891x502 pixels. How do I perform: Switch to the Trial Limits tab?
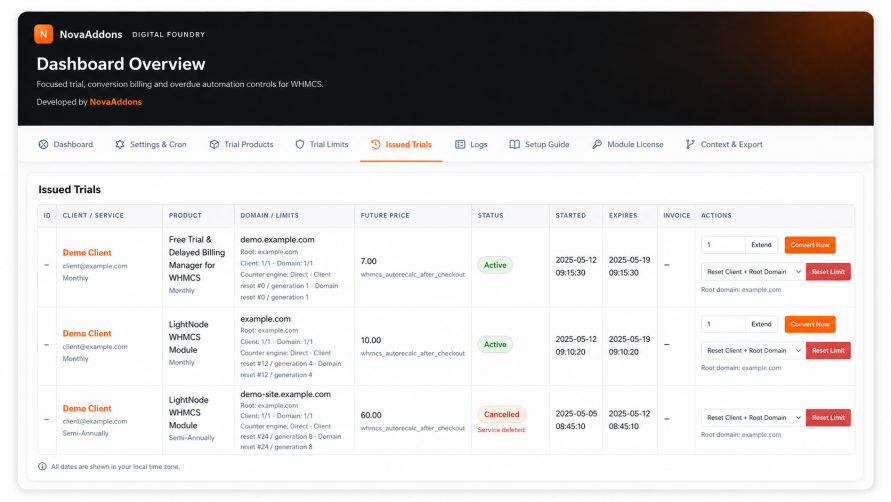[x=322, y=144]
